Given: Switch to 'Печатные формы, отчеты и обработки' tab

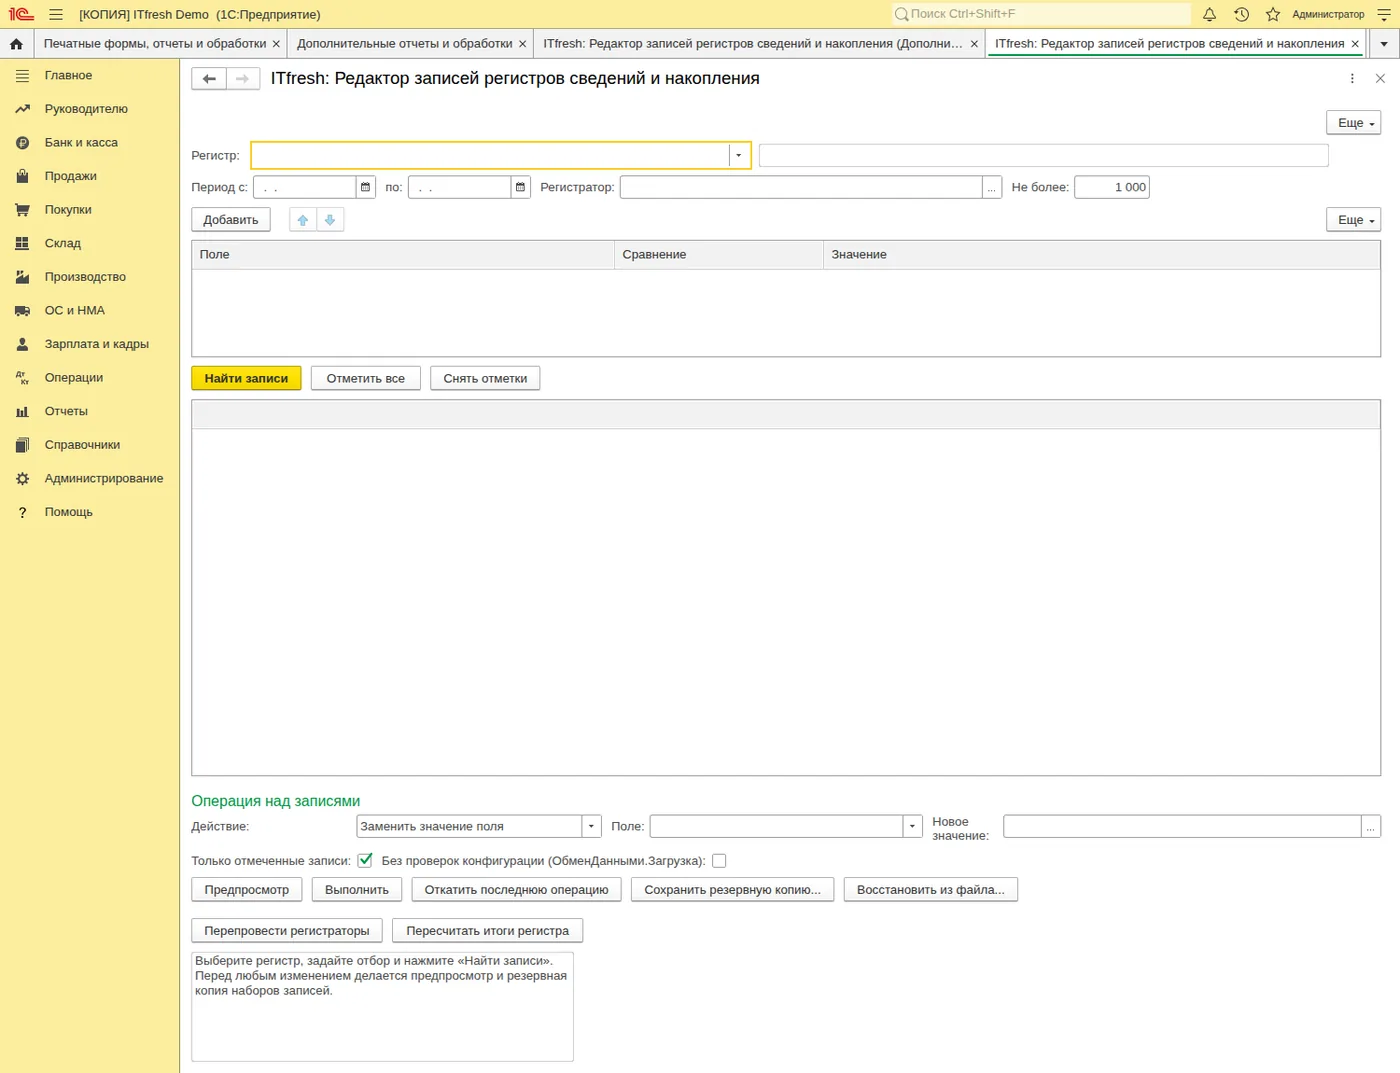Looking at the screenshot, I should [155, 44].
